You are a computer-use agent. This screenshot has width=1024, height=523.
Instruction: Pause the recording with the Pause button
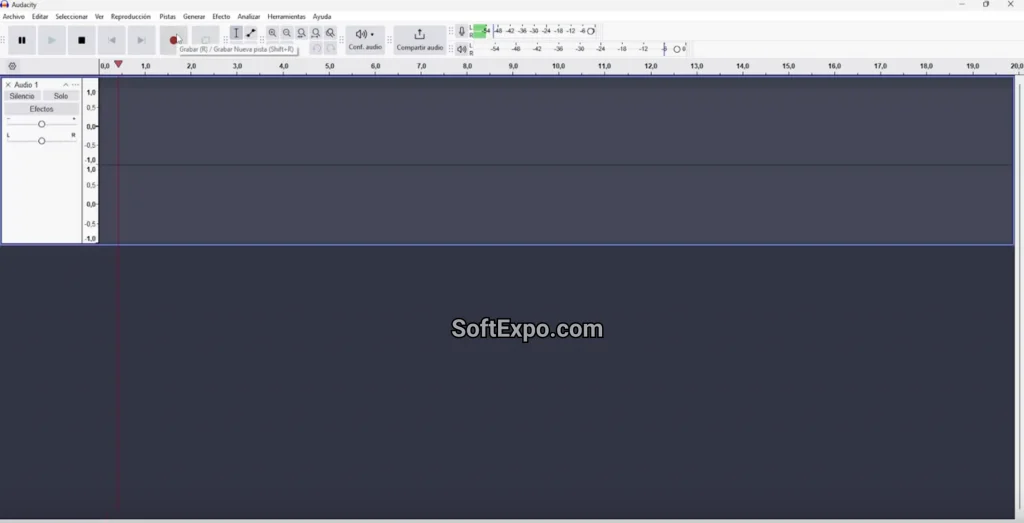pos(22,40)
